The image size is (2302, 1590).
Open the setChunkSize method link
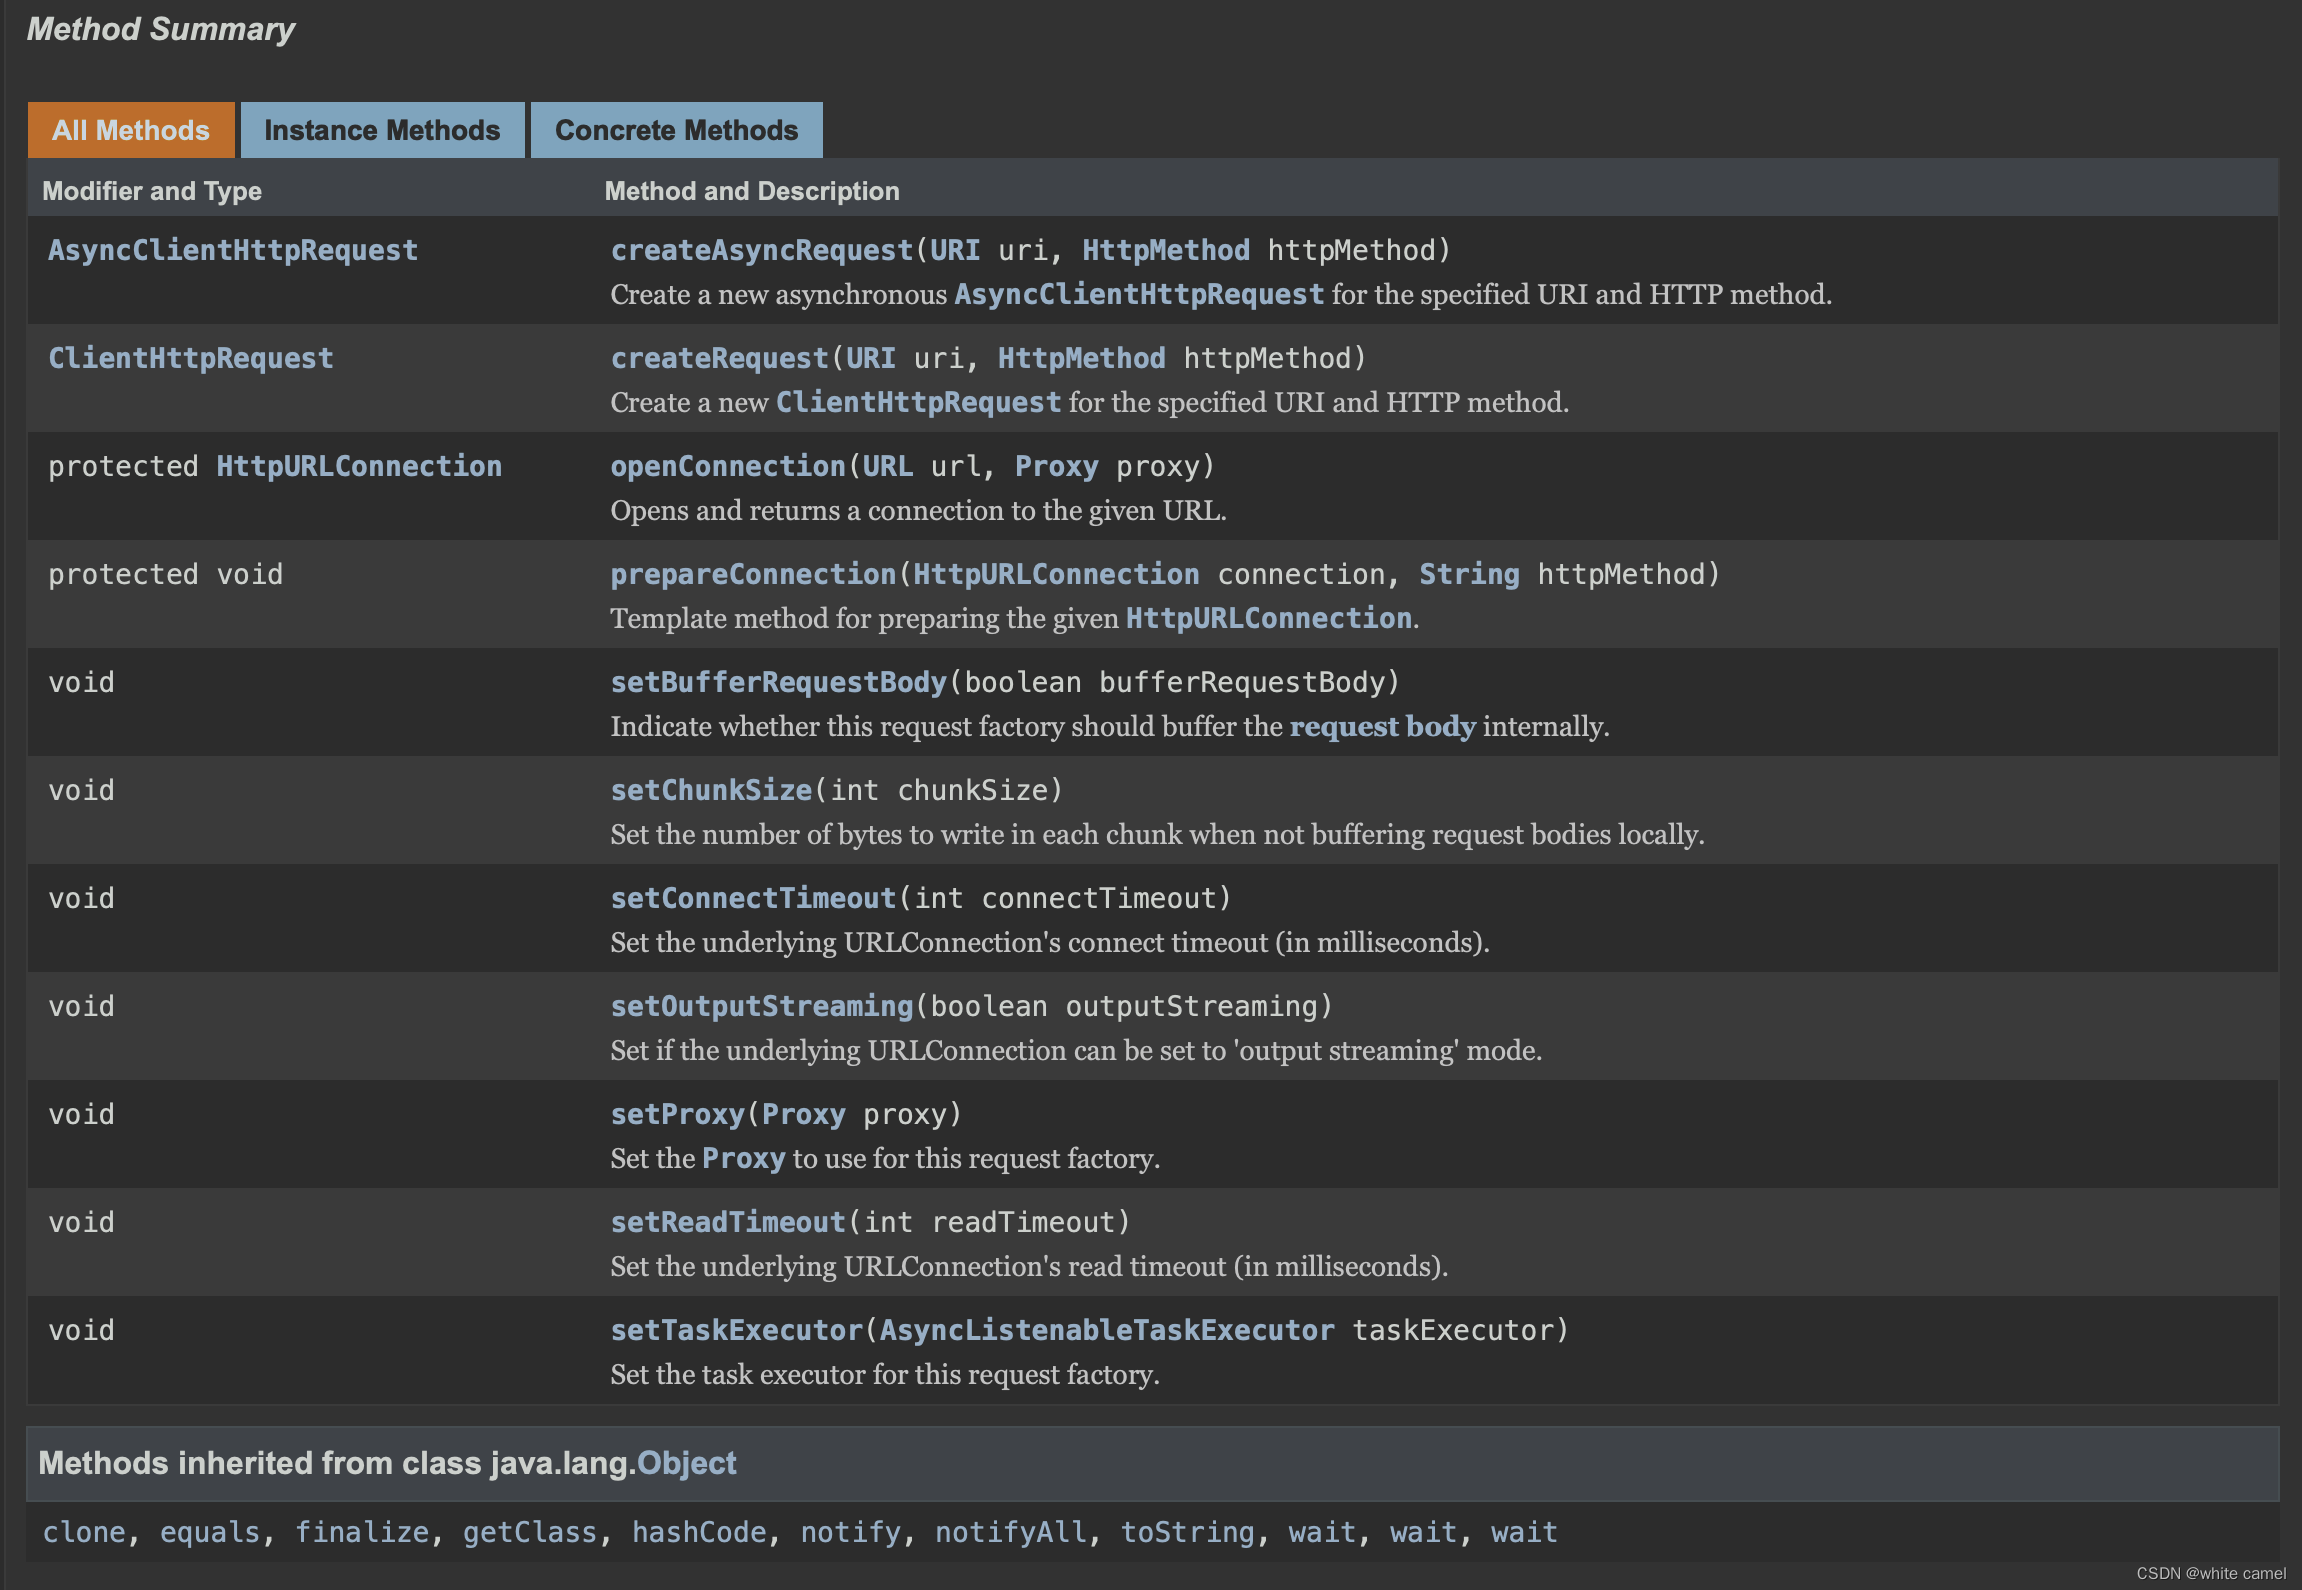(x=711, y=790)
